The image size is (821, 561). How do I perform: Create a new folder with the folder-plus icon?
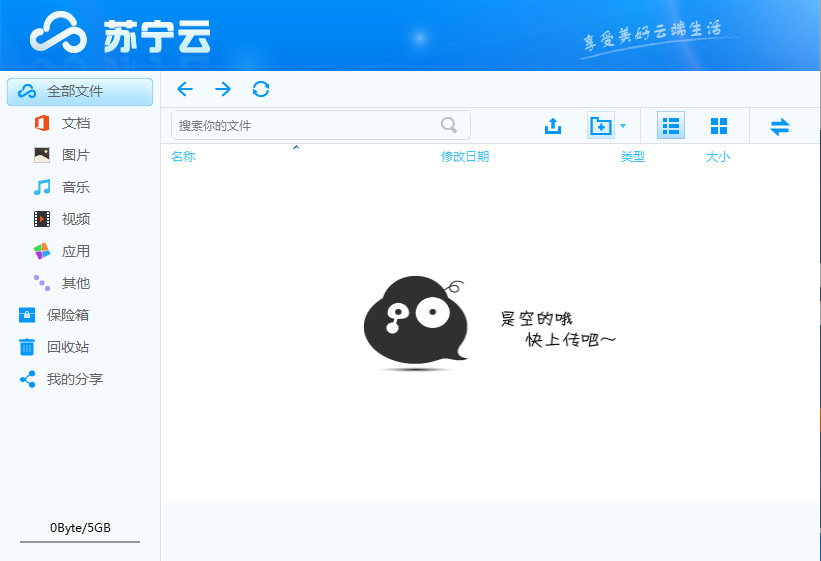tap(601, 126)
